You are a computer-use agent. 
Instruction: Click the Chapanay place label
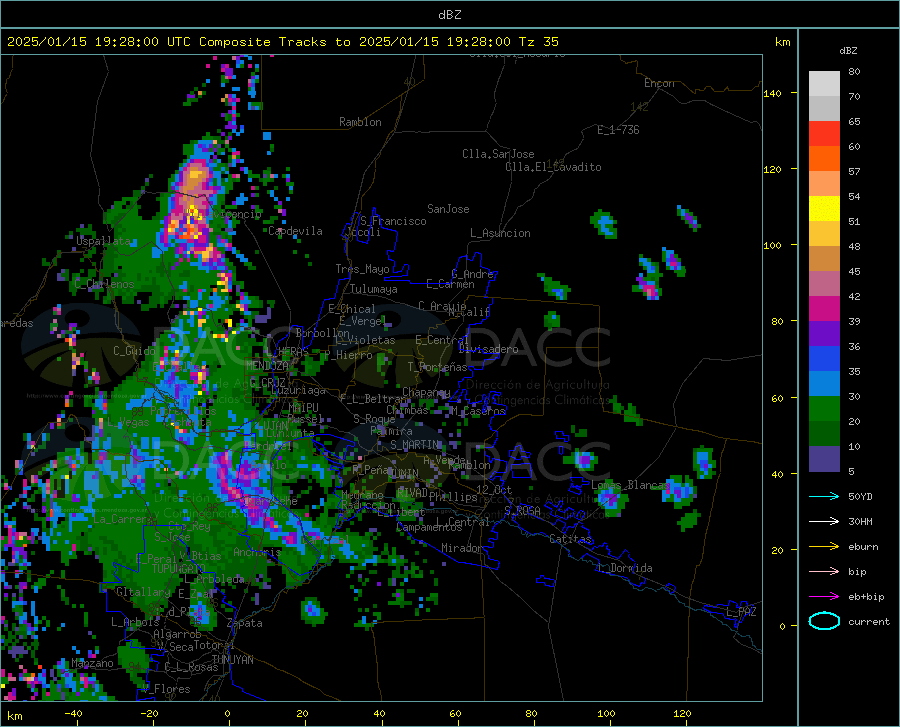point(426,392)
